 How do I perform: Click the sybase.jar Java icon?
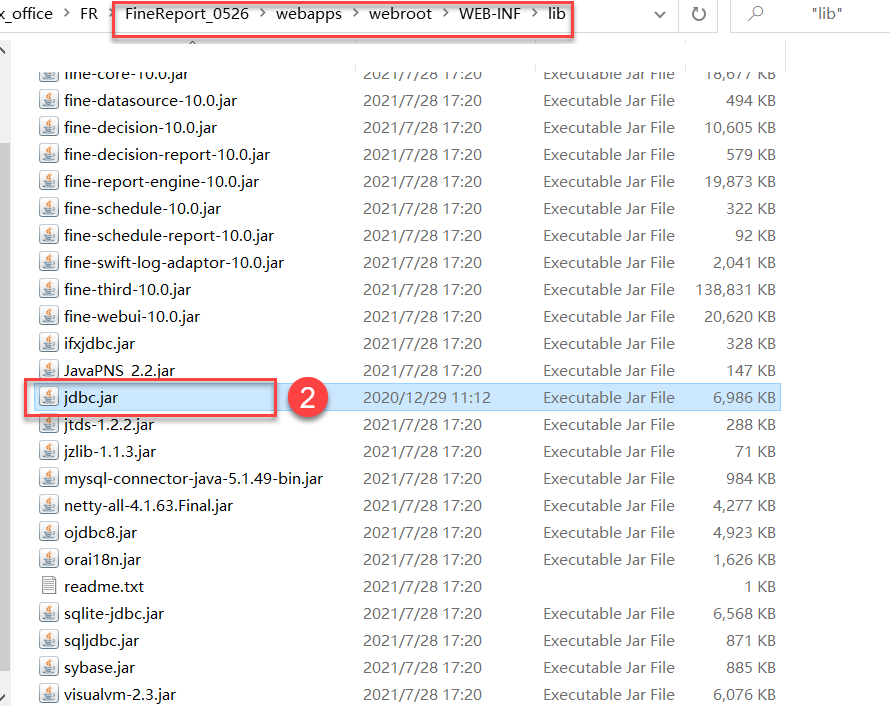49,667
